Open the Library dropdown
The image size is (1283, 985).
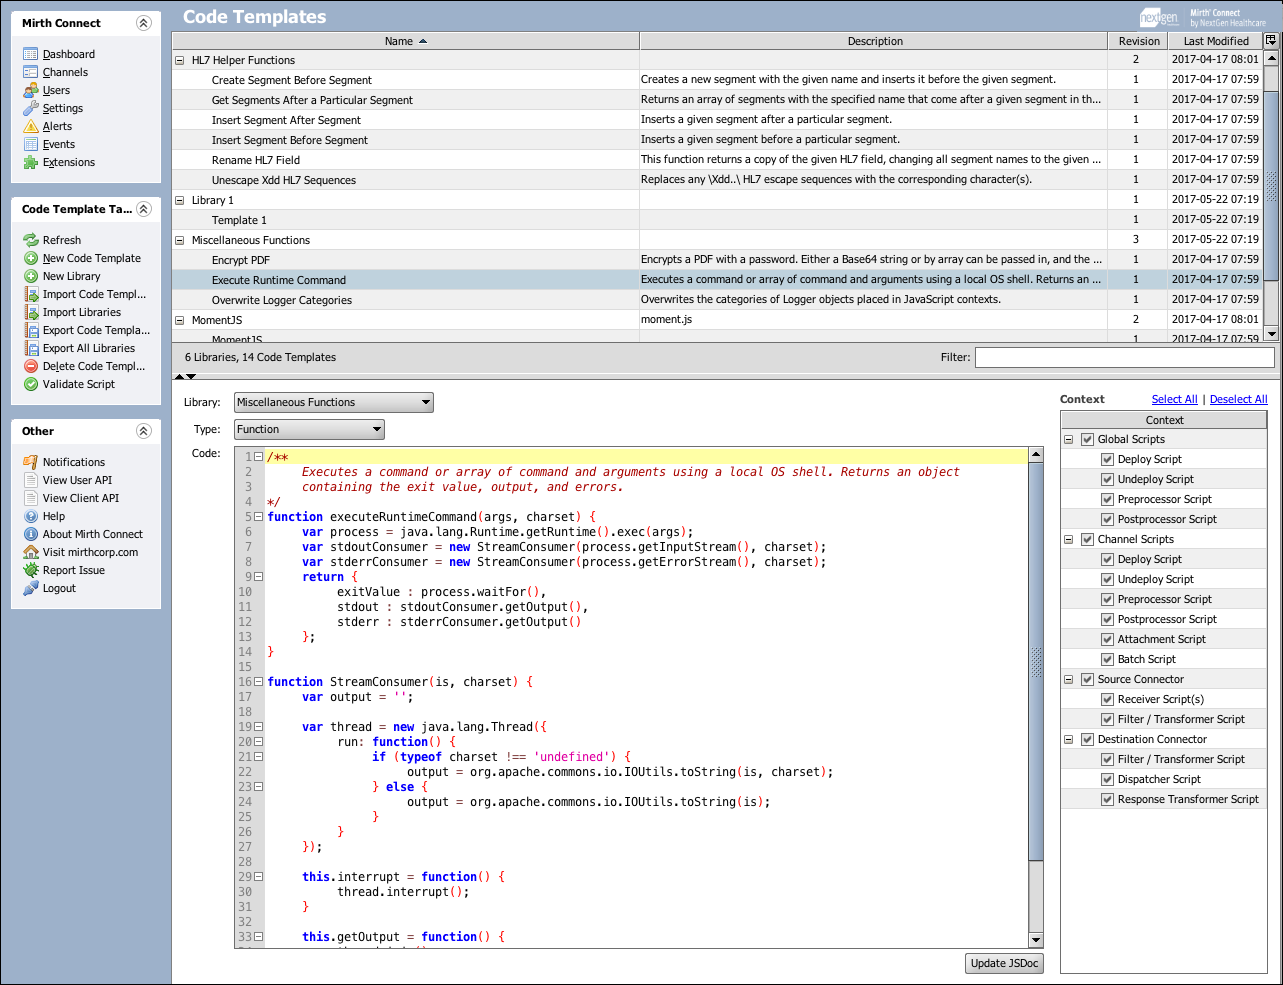(334, 402)
